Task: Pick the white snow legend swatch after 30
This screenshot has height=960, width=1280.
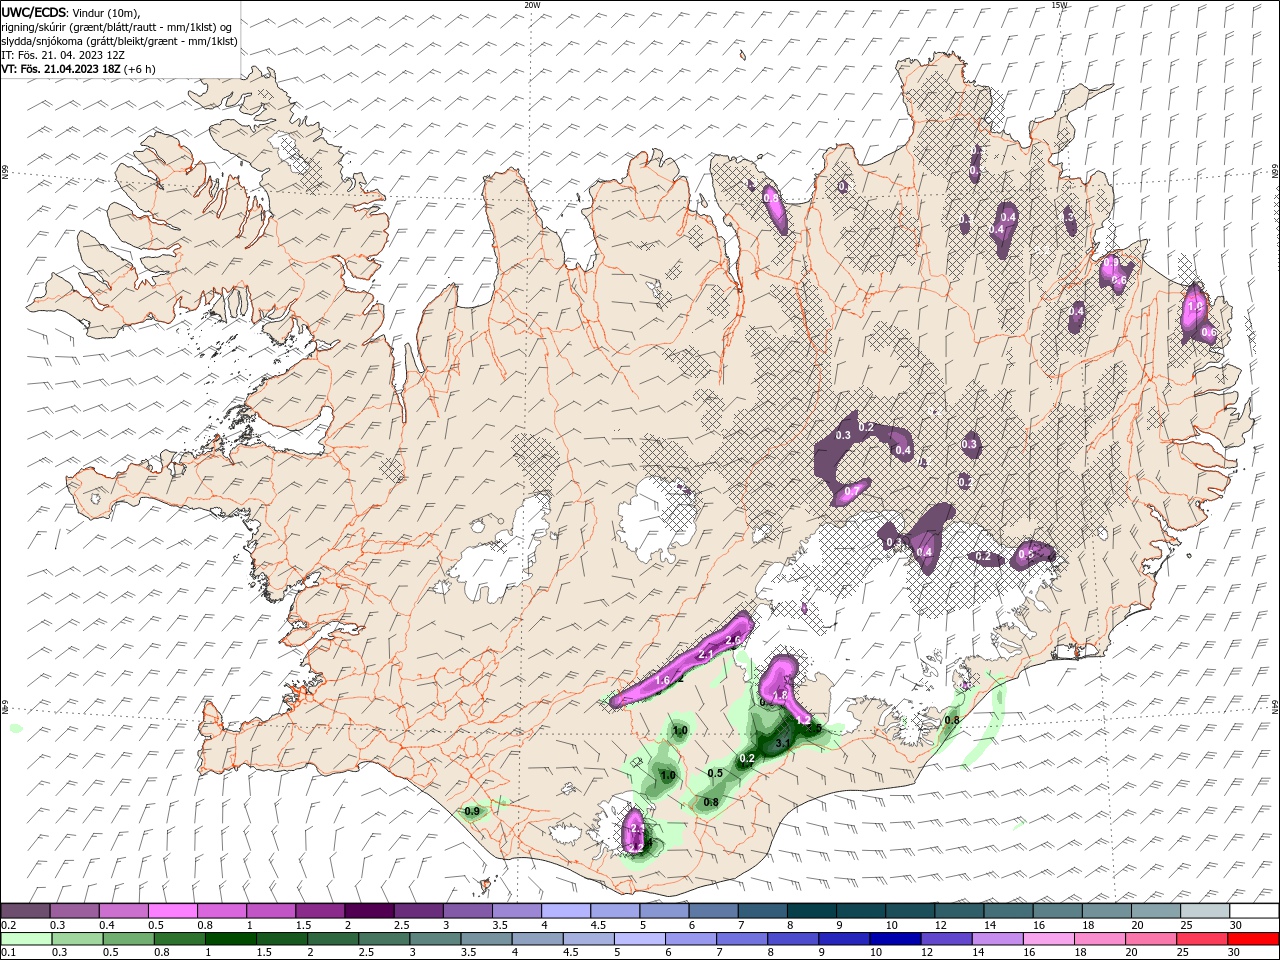Action: pyautogui.click(x=1255, y=911)
